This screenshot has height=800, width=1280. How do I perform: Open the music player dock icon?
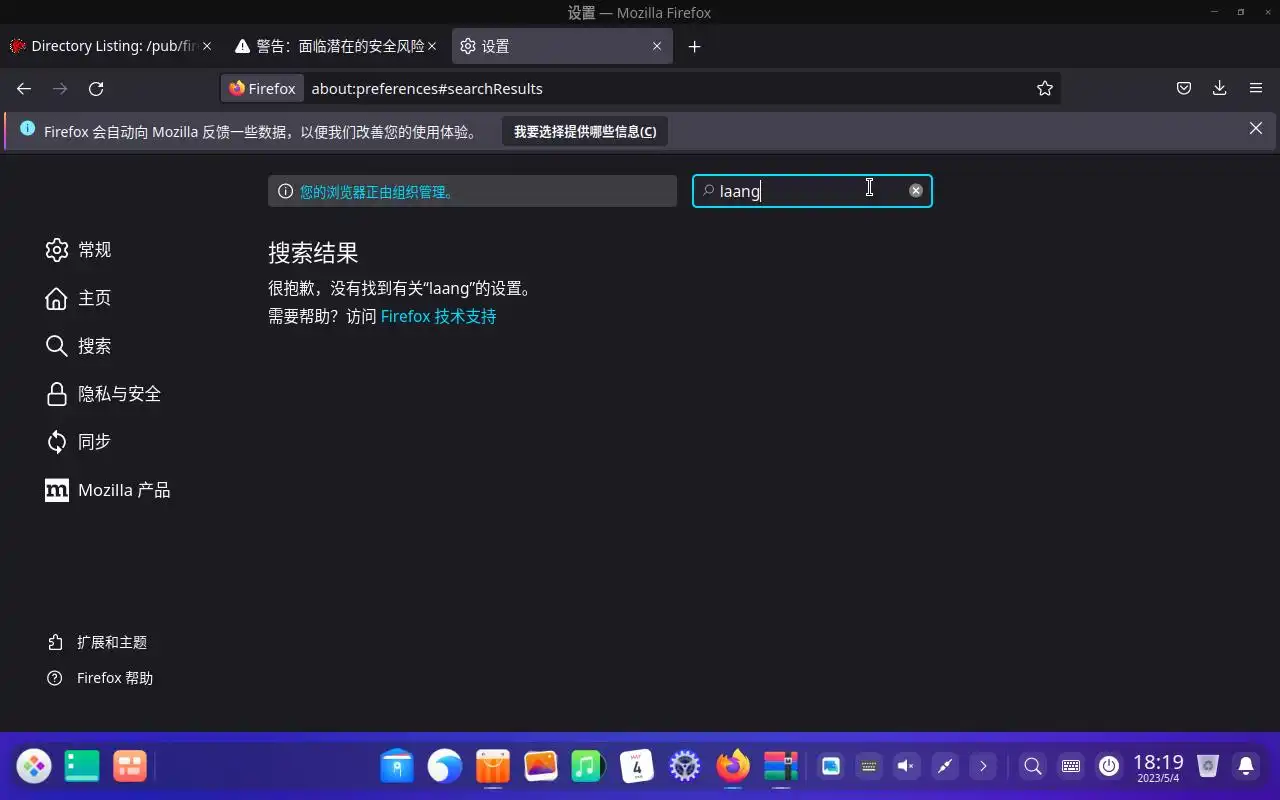(x=589, y=766)
